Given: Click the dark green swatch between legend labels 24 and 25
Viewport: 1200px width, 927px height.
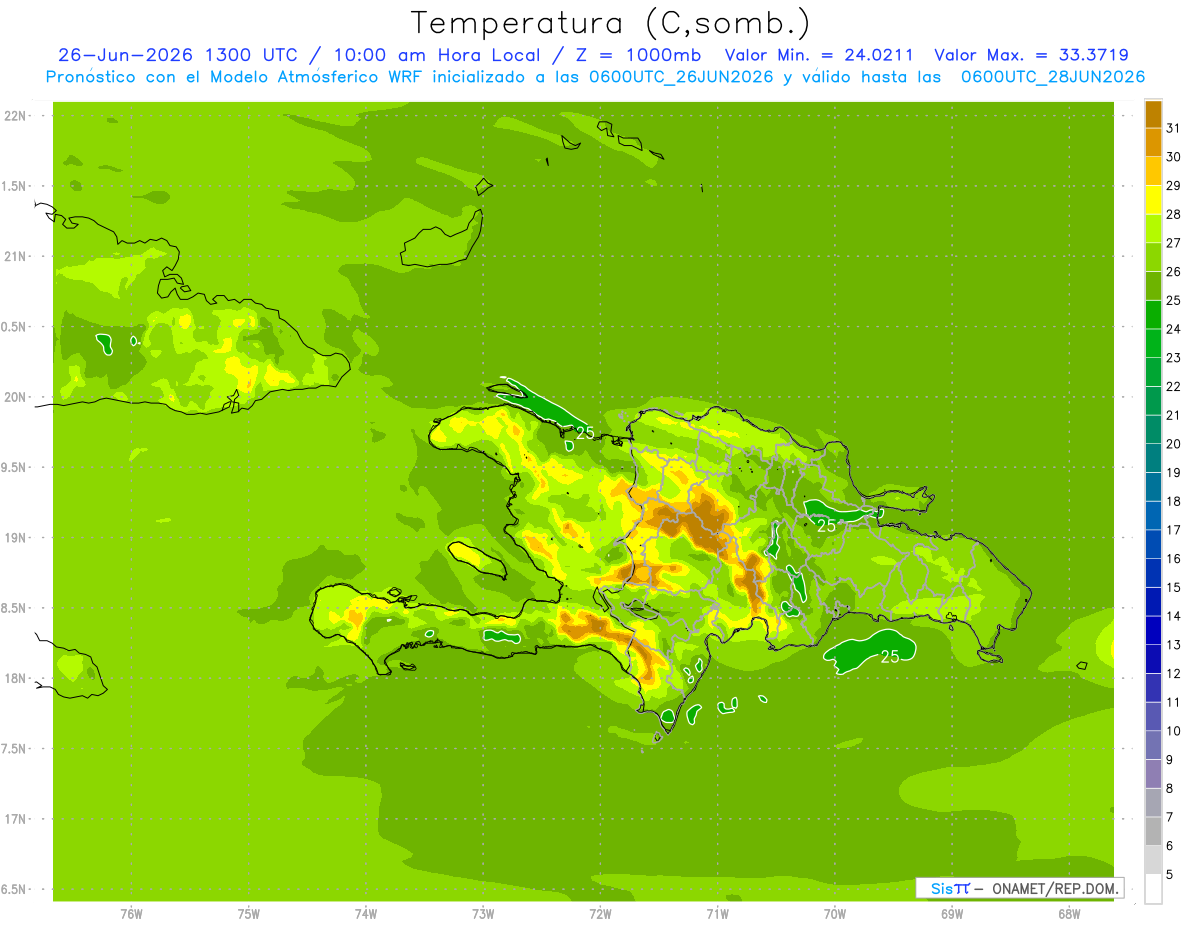Looking at the screenshot, I should (x=1153, y=315).
